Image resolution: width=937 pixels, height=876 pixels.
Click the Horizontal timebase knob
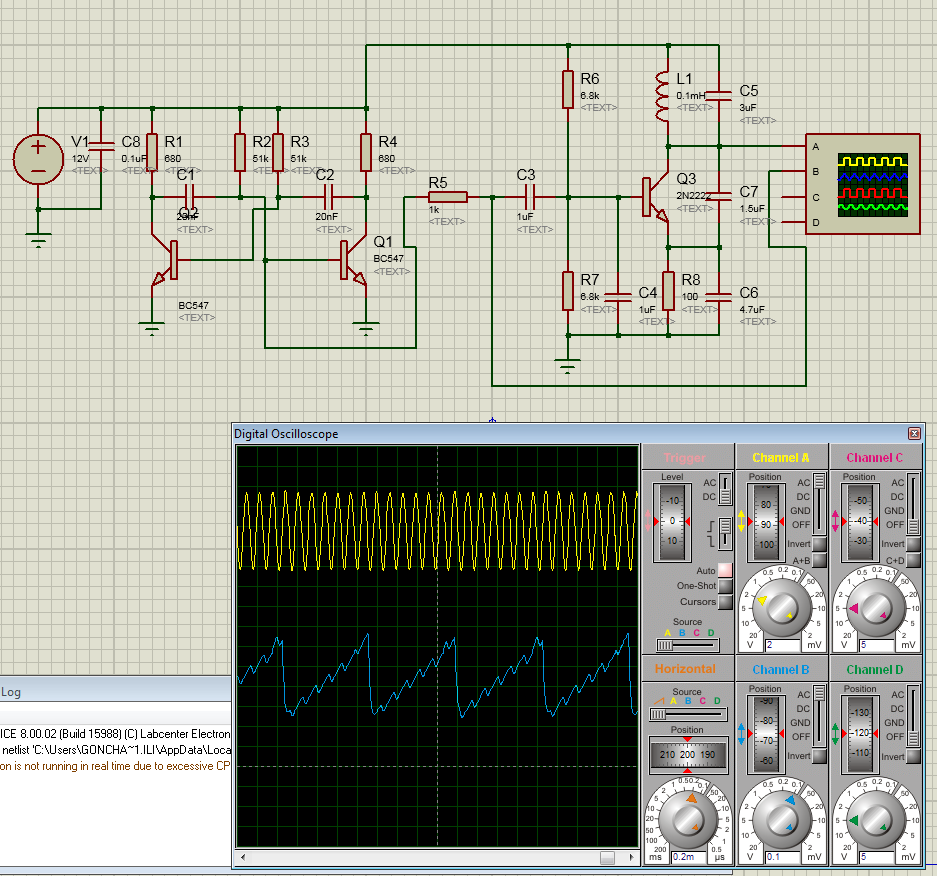(x=687, y=819)
